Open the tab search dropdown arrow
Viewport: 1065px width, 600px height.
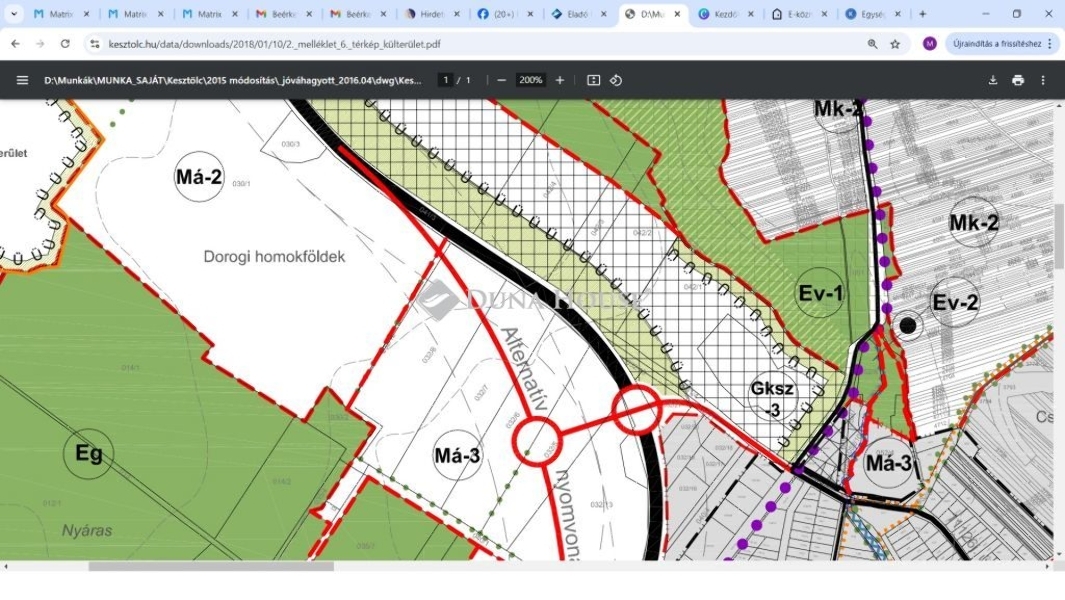14,14
